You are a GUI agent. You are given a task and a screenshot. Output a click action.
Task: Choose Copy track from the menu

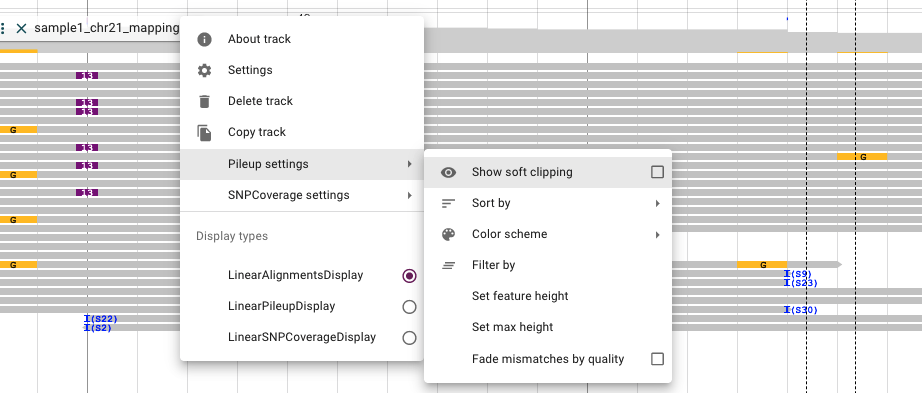(302, 132)
